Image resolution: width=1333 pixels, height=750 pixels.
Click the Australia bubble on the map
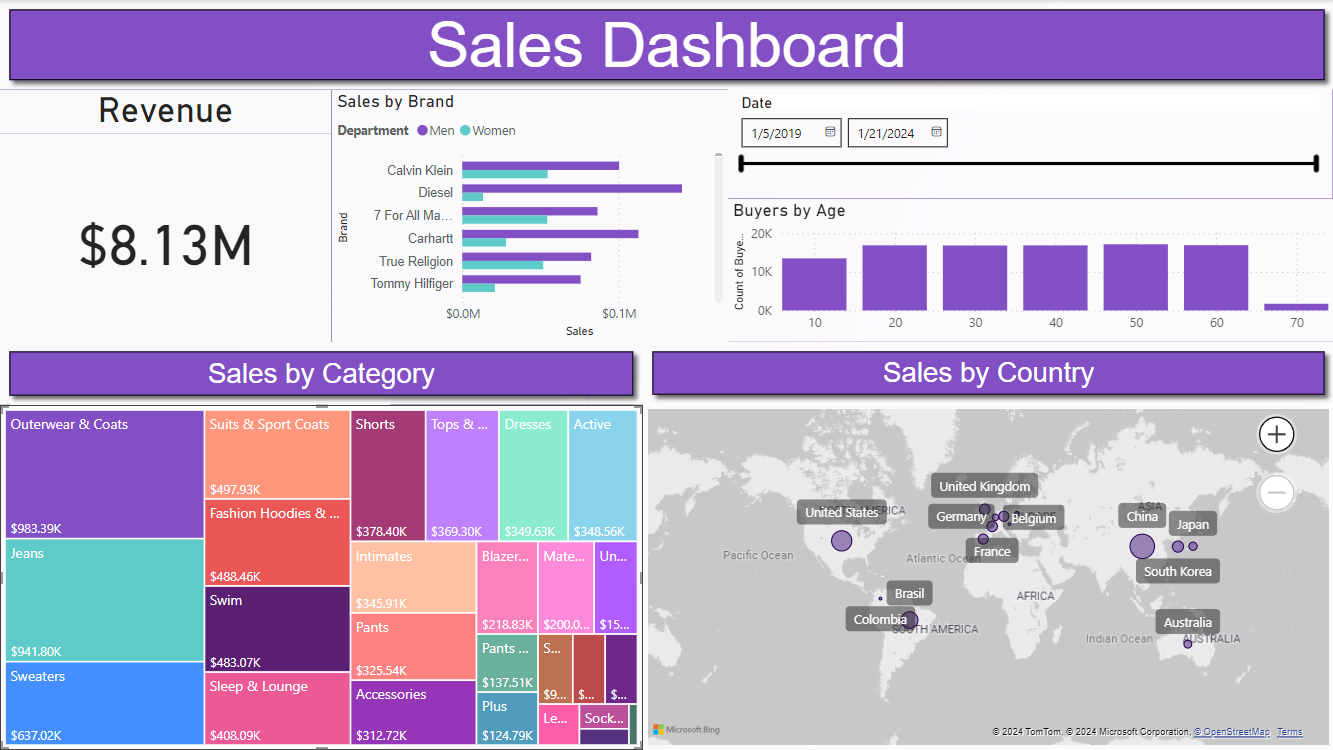tap(1188, 644)
